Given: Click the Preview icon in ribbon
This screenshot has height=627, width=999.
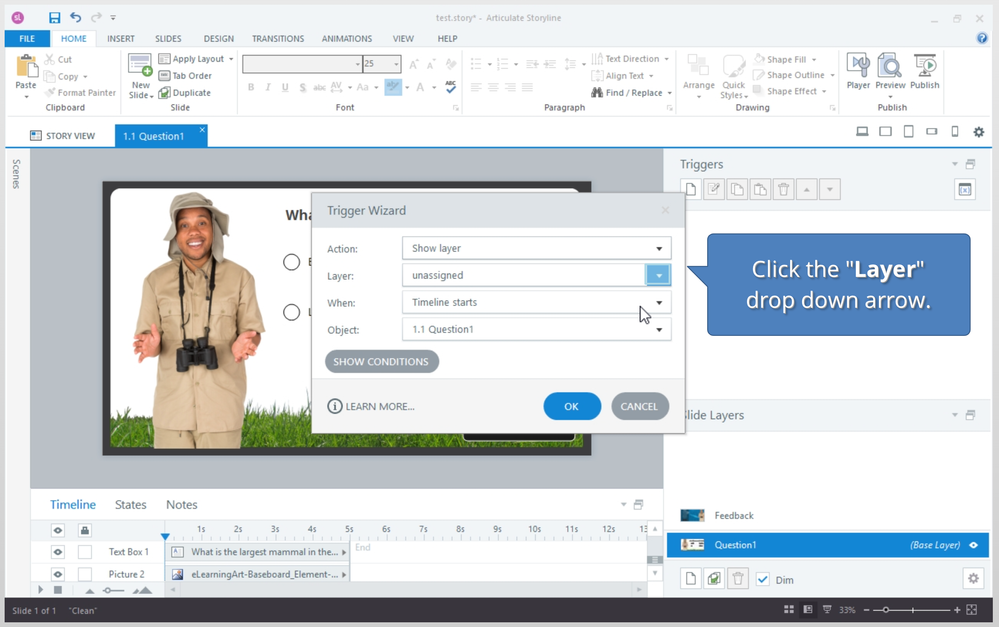Looking at the screenshot, I should pos(890,71).
